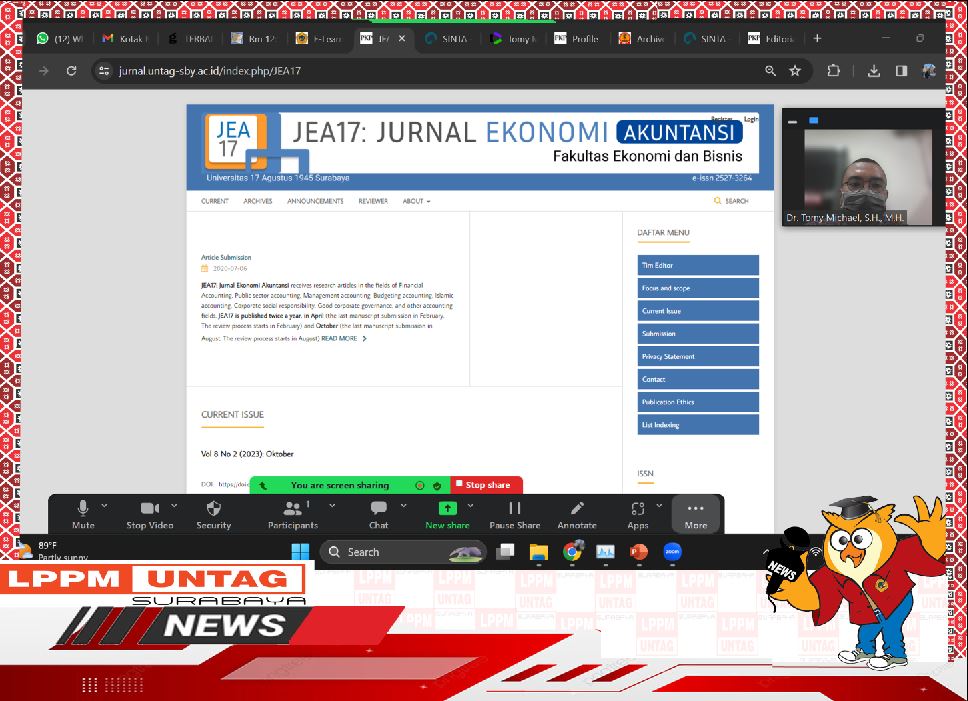This screenshot has height=701, width=968.
Task: Click Current Issue in Daftar Menu
Action: point(698,311)
